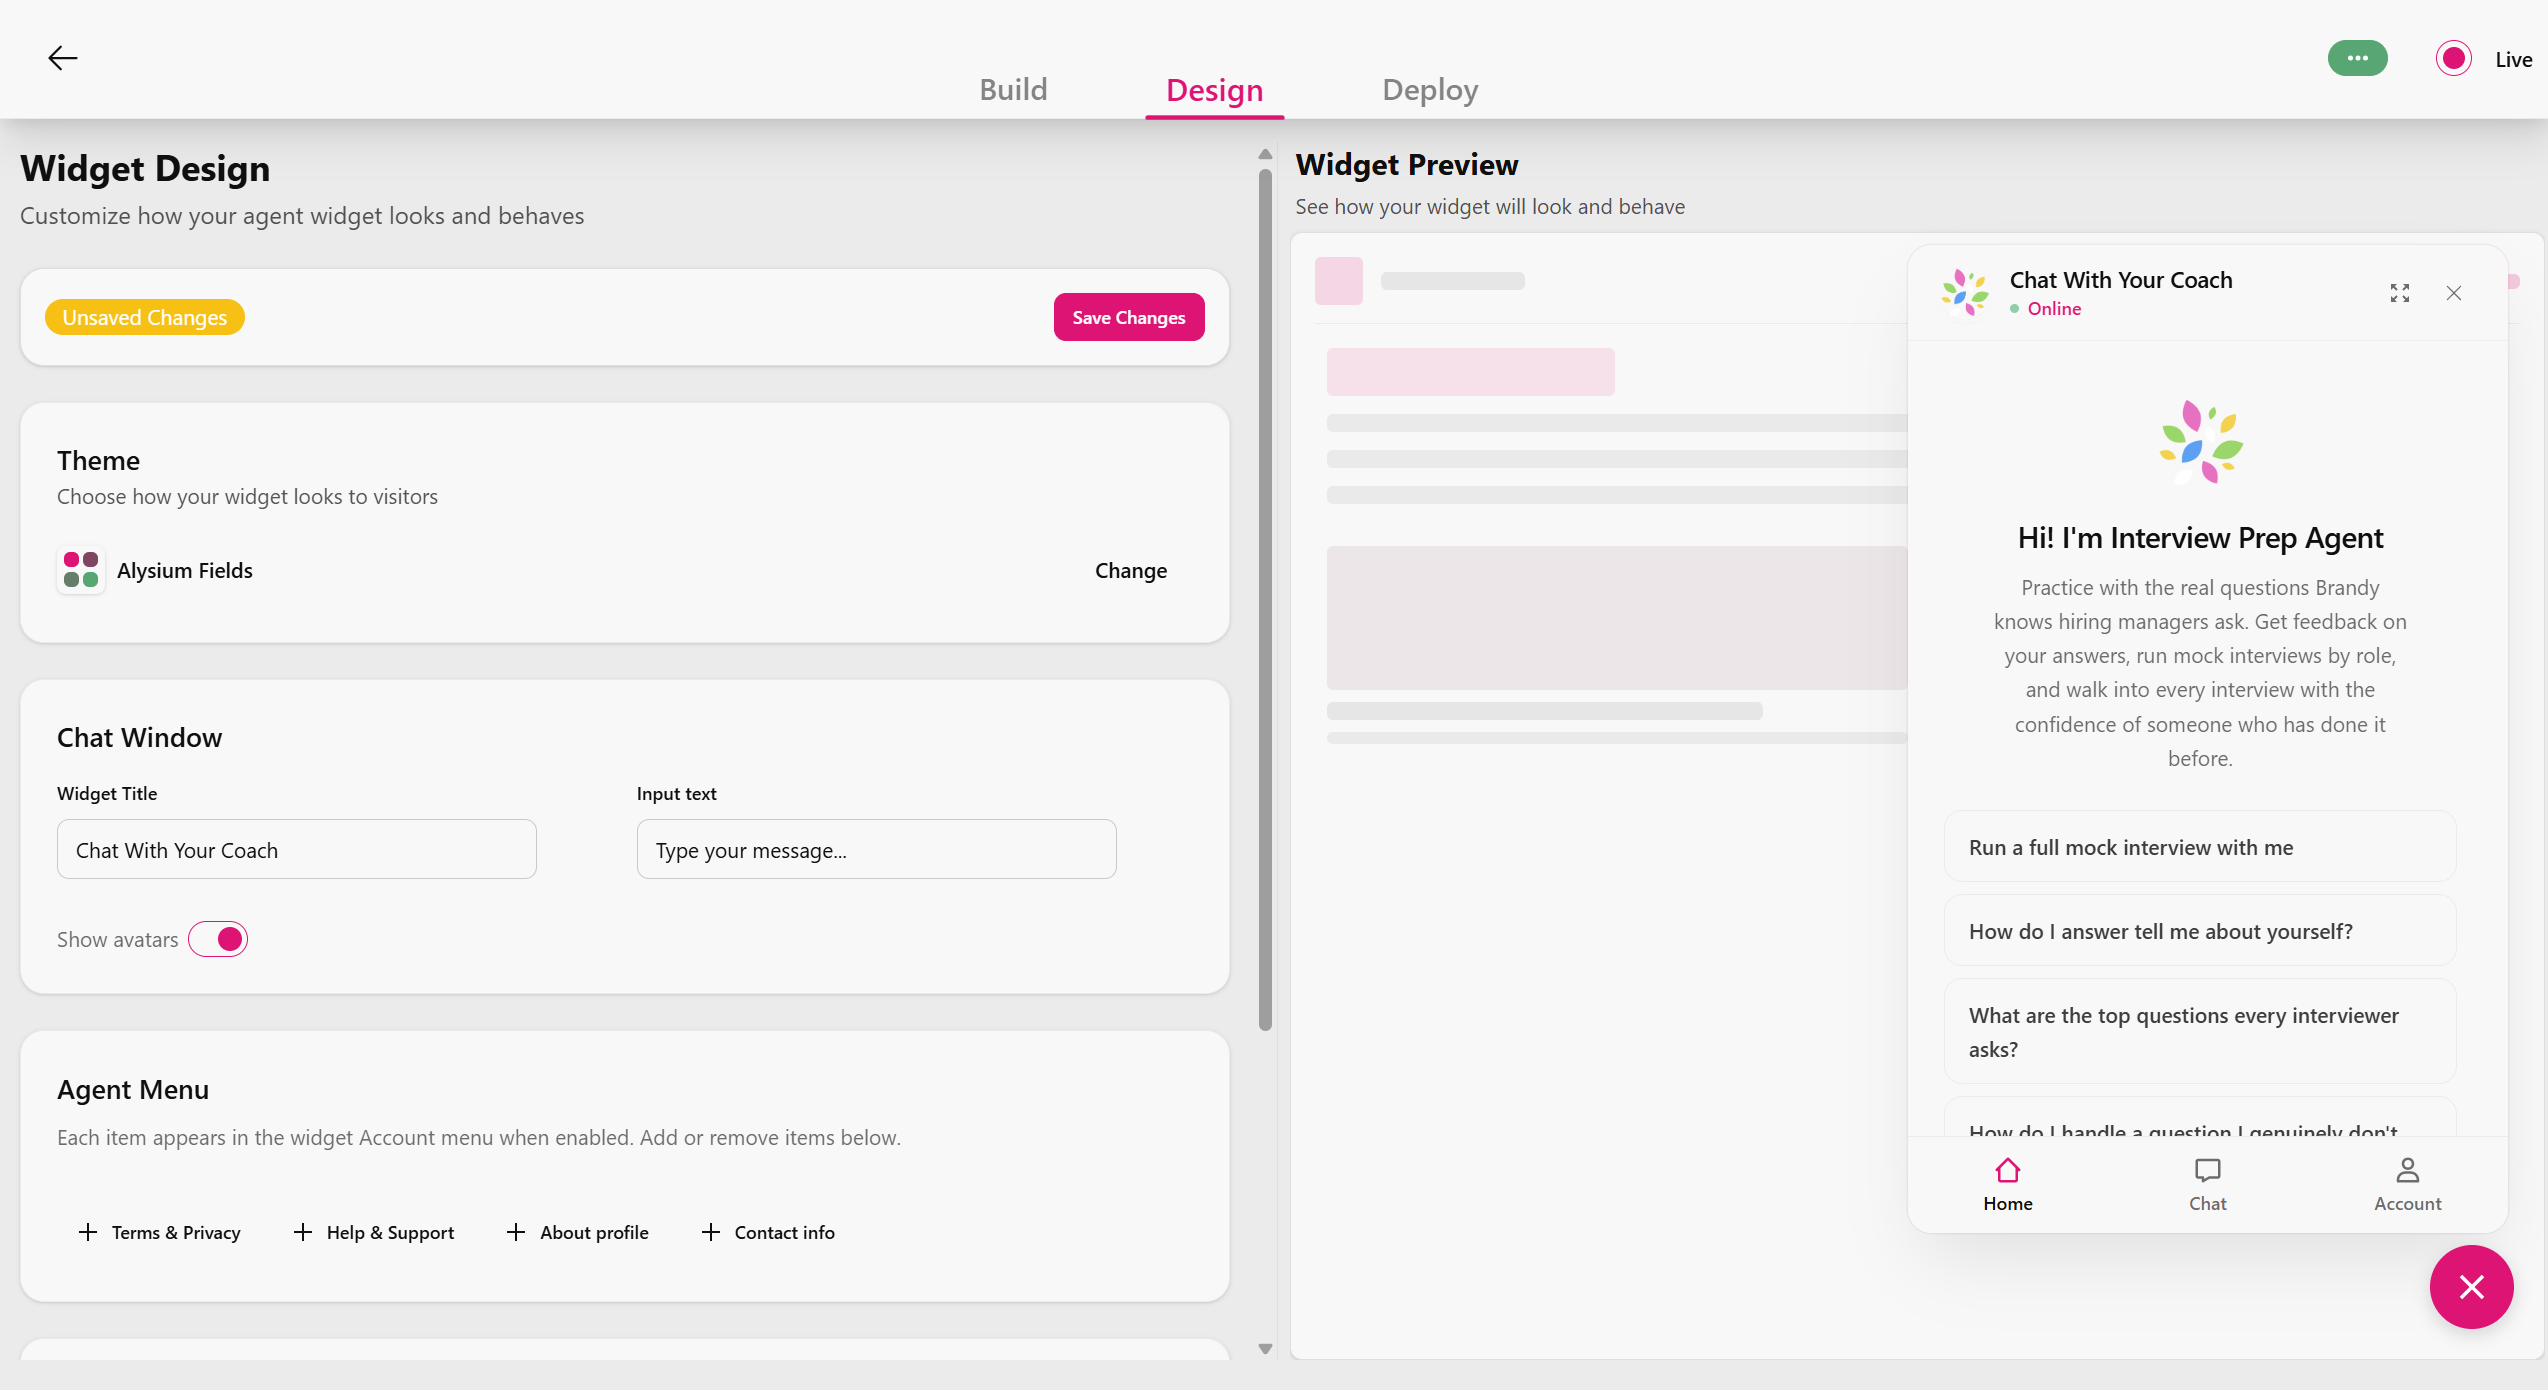This screenshot has height=1390, width=2548.
Task: Click the Alysium Fields theme color swatch
Action: point(80,570)
